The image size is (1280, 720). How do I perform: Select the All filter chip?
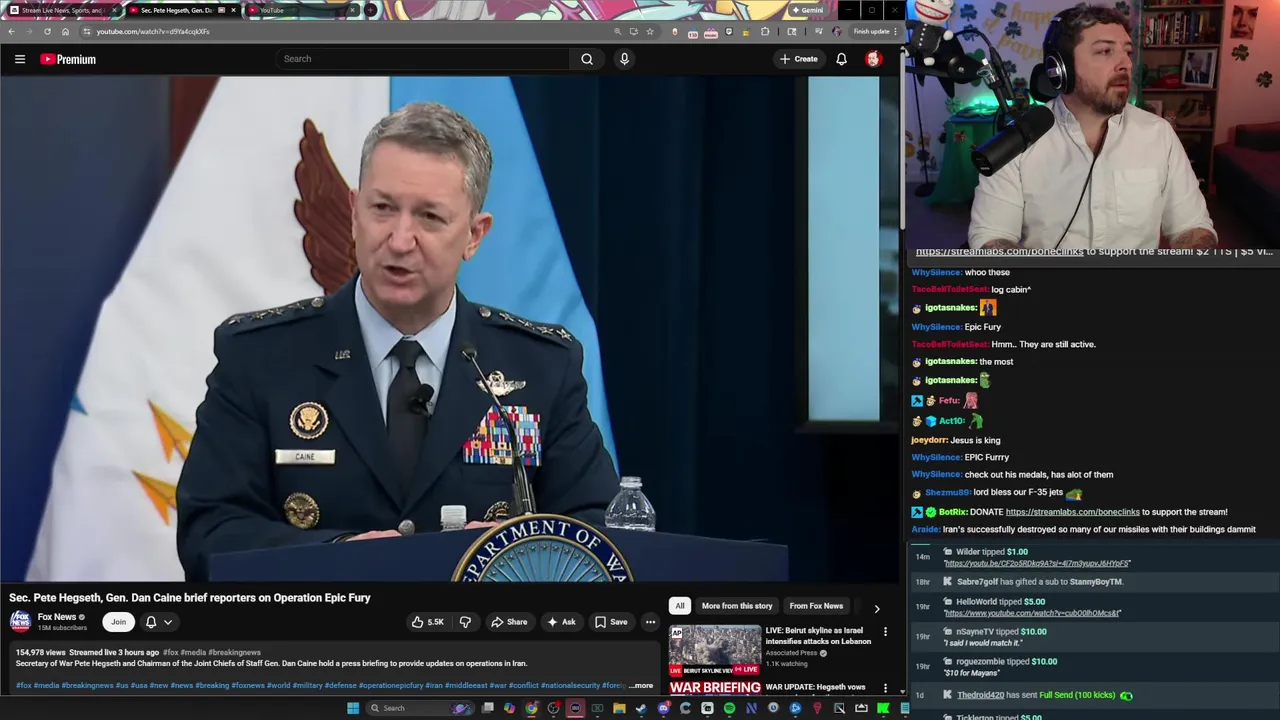(x=680, y=606)
